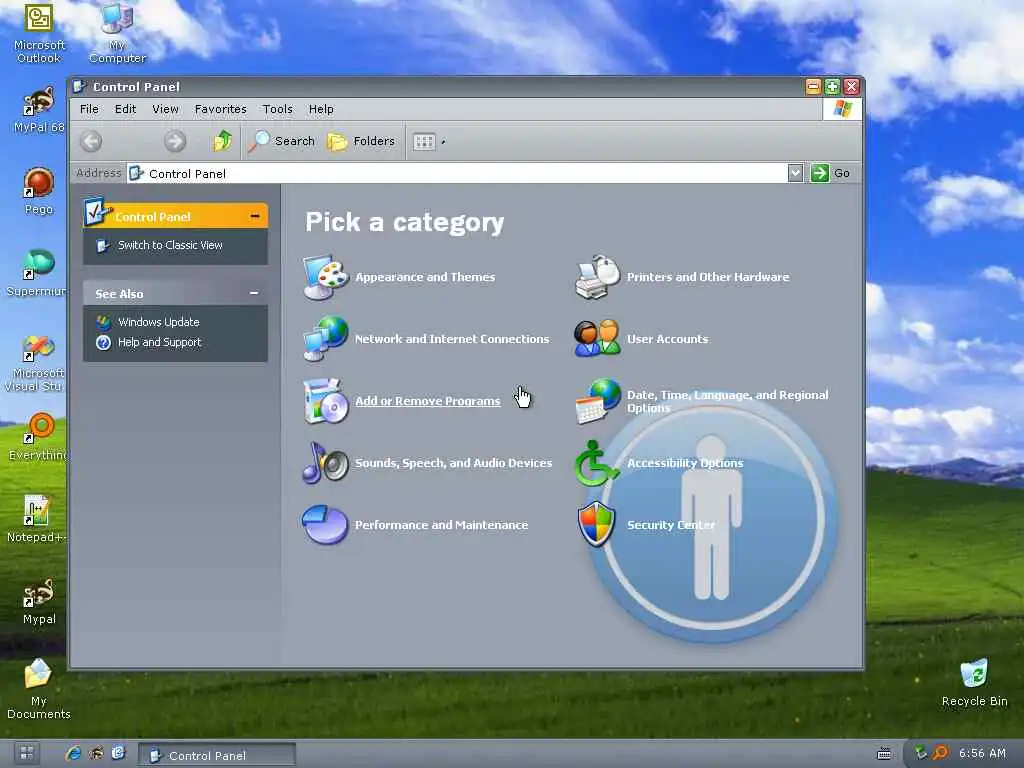Collapse the Control Panel sidebar section

[255, 216]
